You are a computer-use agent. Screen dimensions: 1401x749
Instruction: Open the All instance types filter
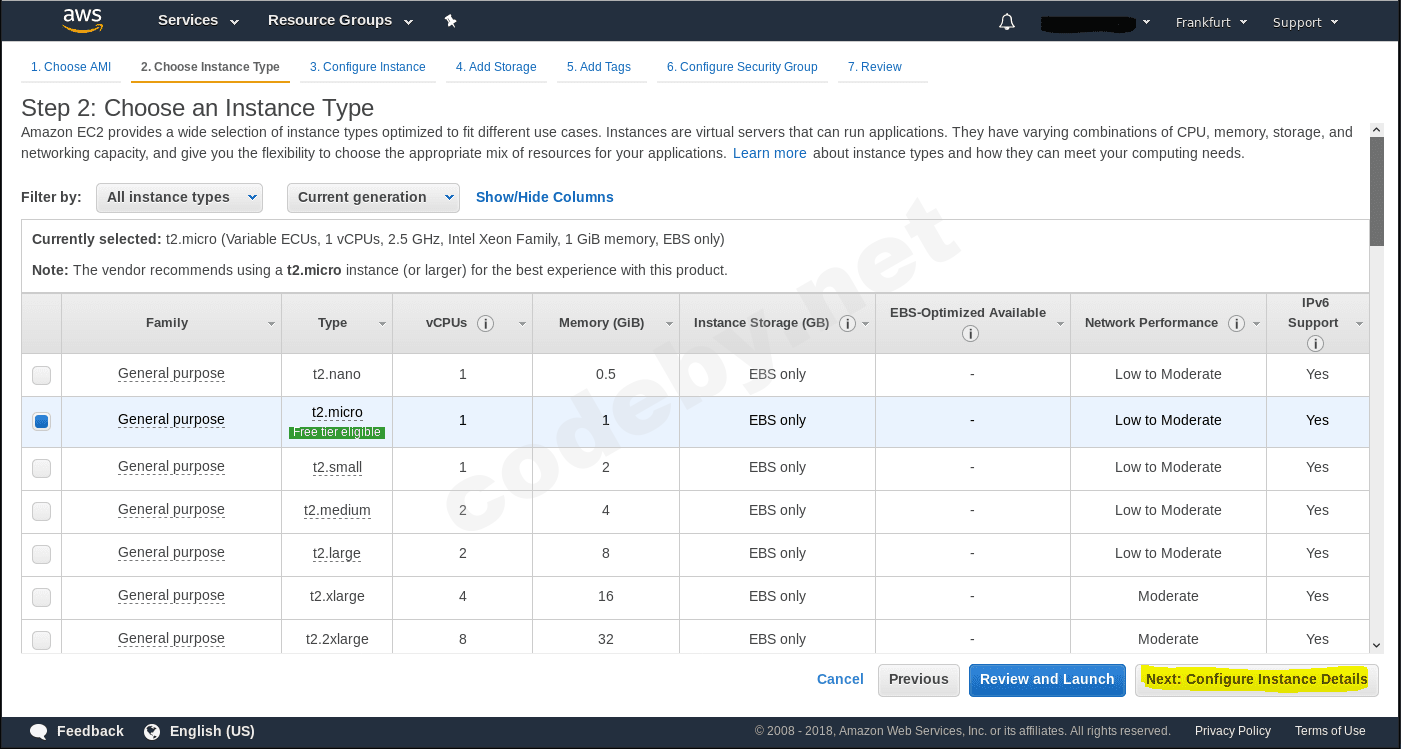(x=179, y=197)
